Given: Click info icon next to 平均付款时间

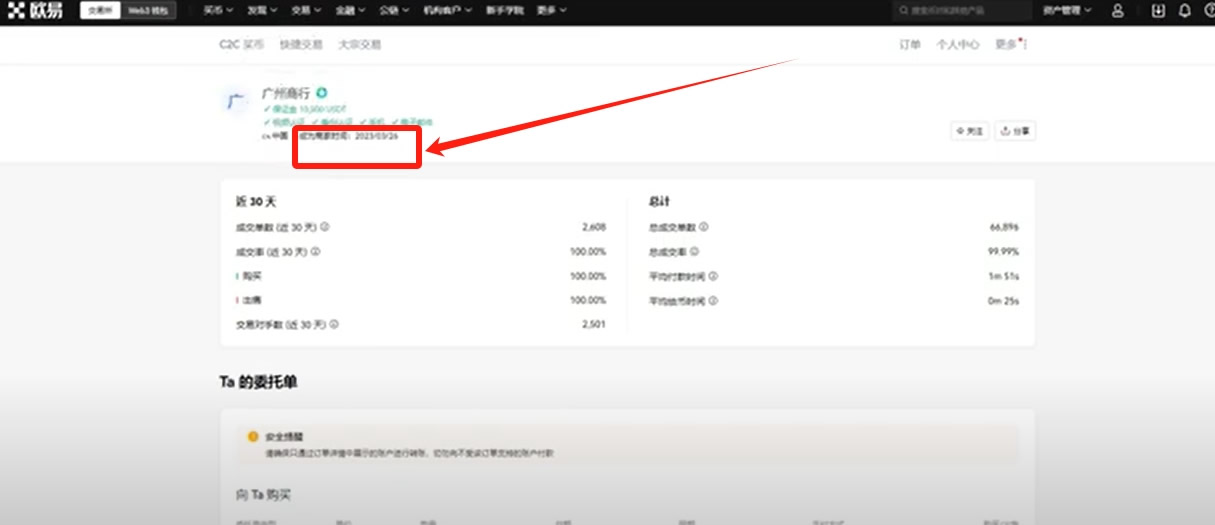Looking at the screenshot, I should (x=713, y=276).
